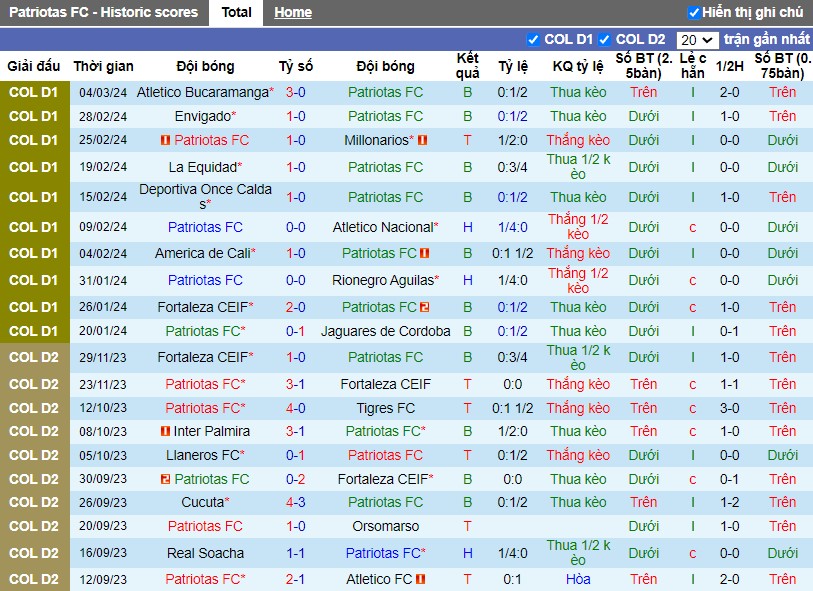Open the Cucuta team link

pyautogui.click(x=203, y=502)
